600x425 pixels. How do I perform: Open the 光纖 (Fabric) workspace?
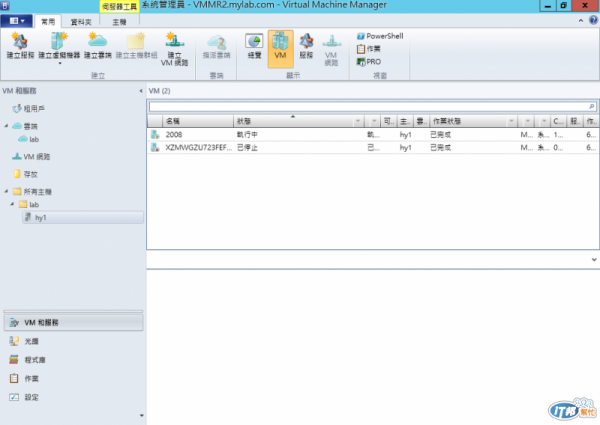pyautogui.click(x=73, y=341)
